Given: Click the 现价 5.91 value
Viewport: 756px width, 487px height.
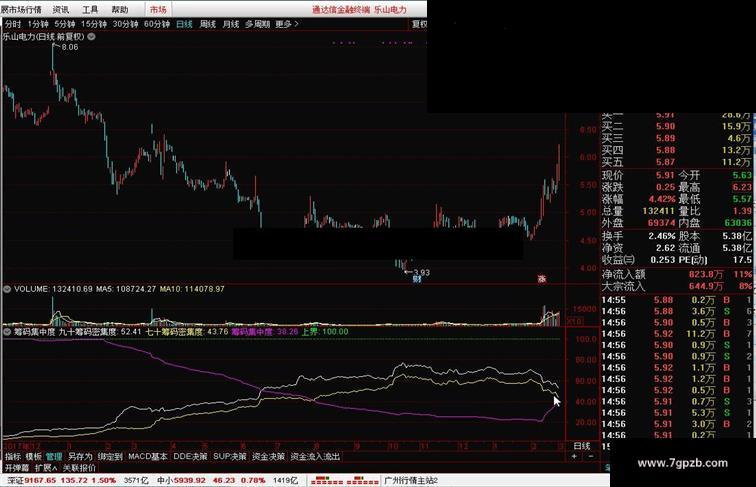Looking at the screenshot, I should click(665, 175).
